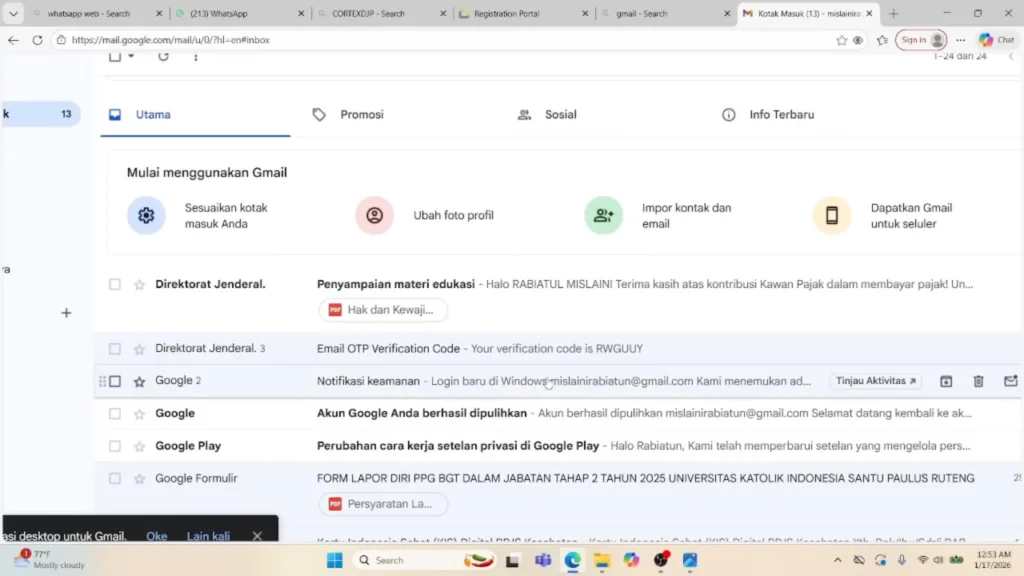This screenshot has height=576, width=1024.
Task: Select checkbox for Google Play email
Action: pos(115,446)
